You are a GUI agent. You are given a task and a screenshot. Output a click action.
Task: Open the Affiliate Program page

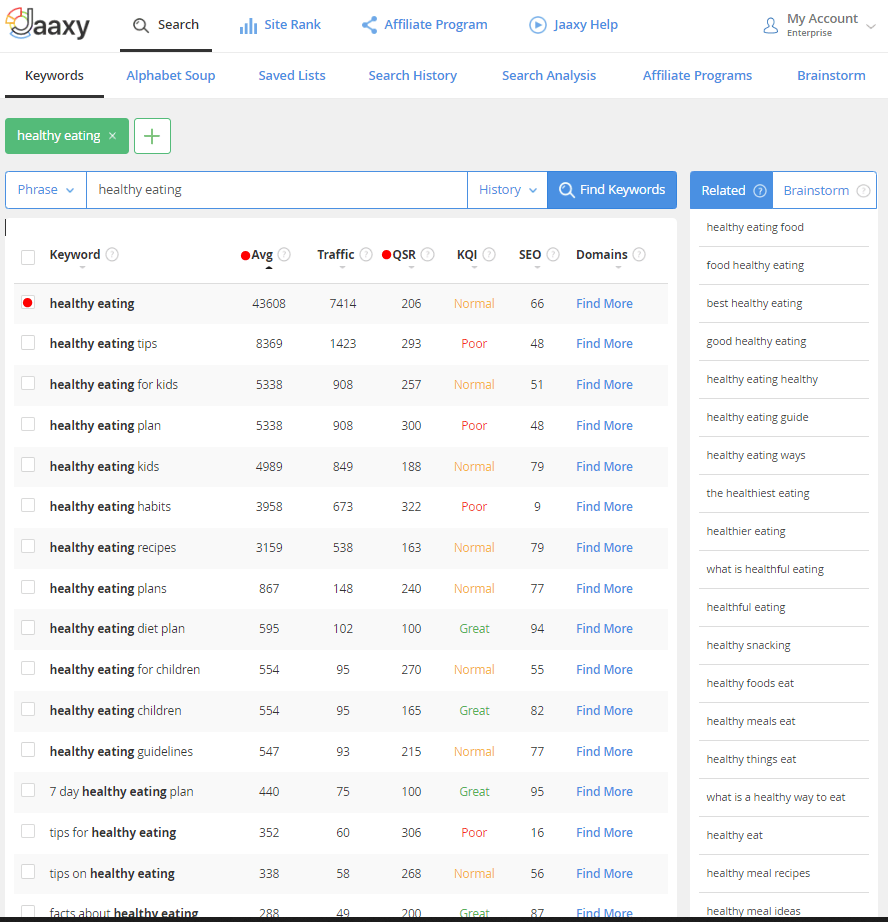coord(424,25)
